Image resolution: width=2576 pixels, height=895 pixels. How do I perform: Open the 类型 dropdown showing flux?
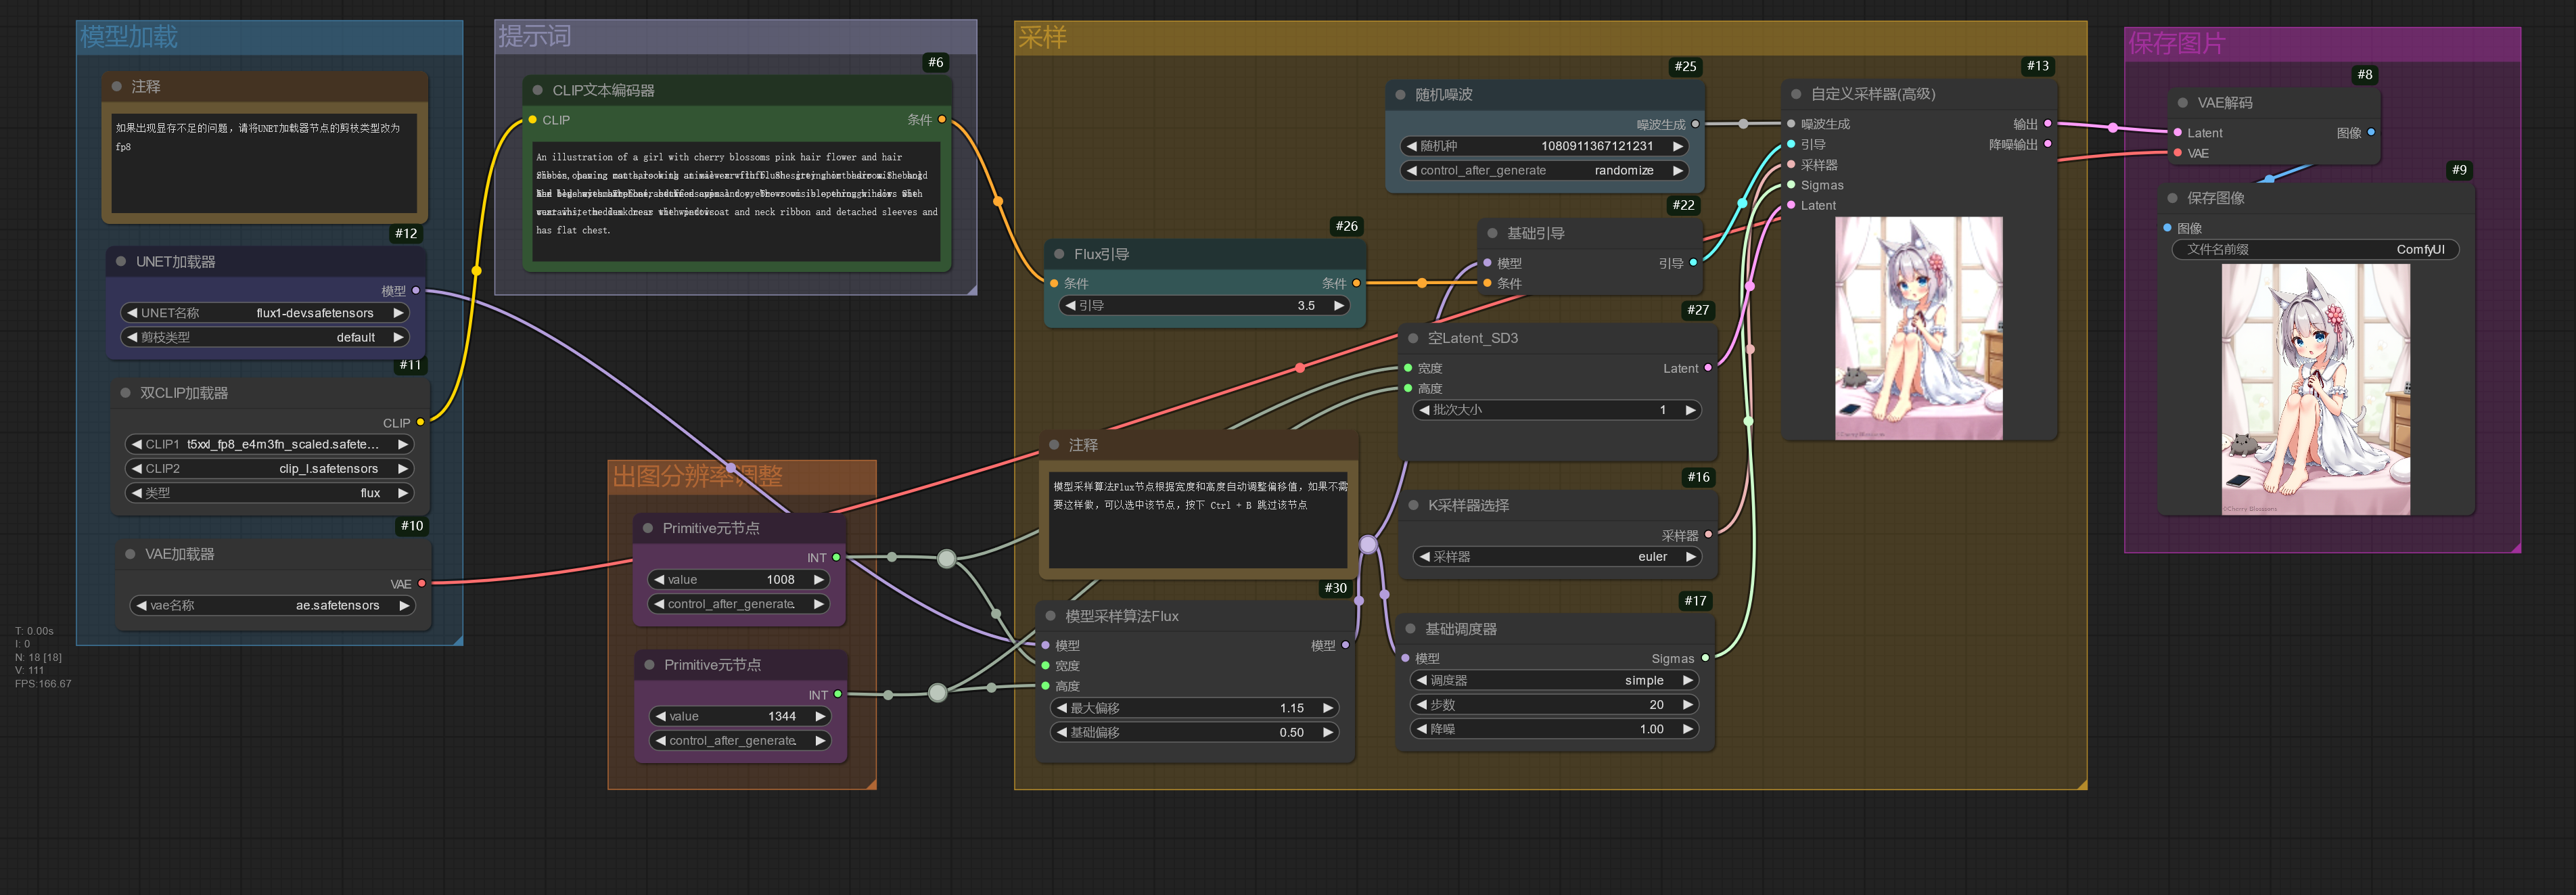(268, 493)
